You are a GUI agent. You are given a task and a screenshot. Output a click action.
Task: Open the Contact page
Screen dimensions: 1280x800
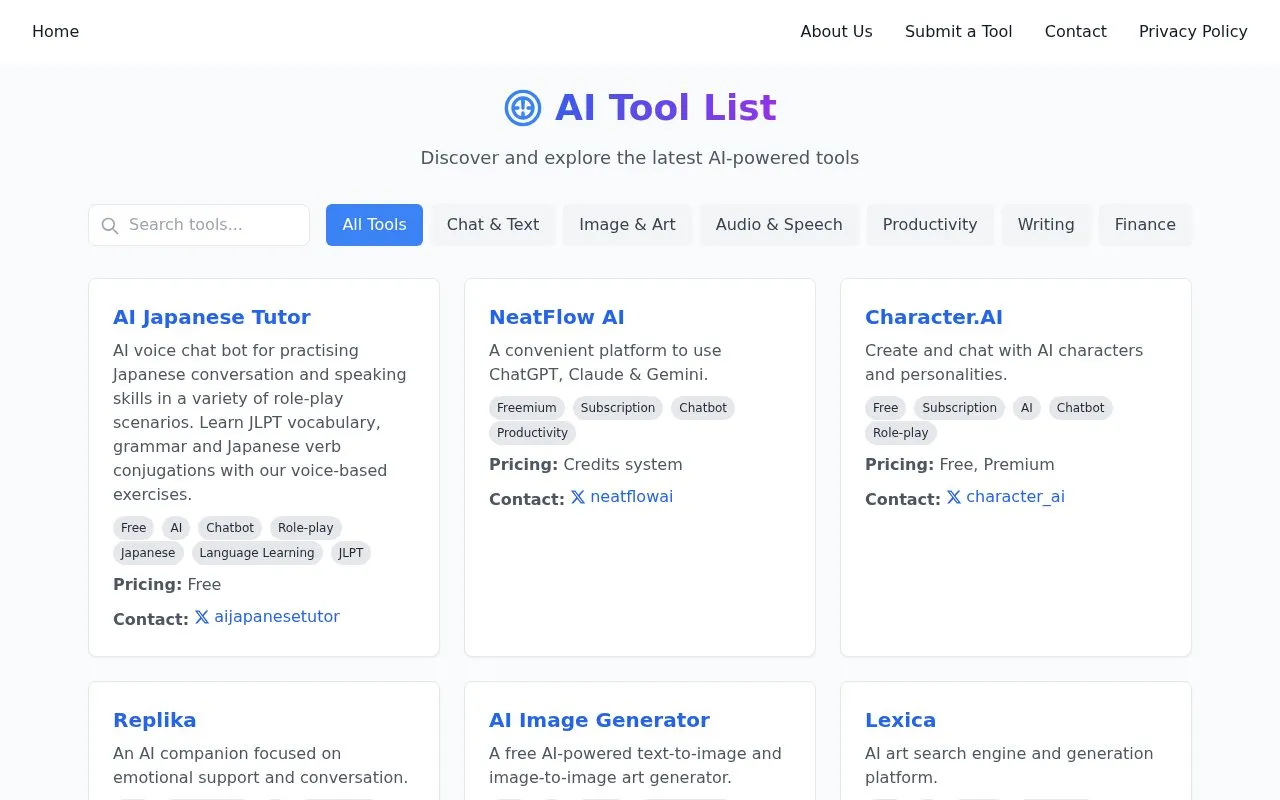coord(1076,32)
